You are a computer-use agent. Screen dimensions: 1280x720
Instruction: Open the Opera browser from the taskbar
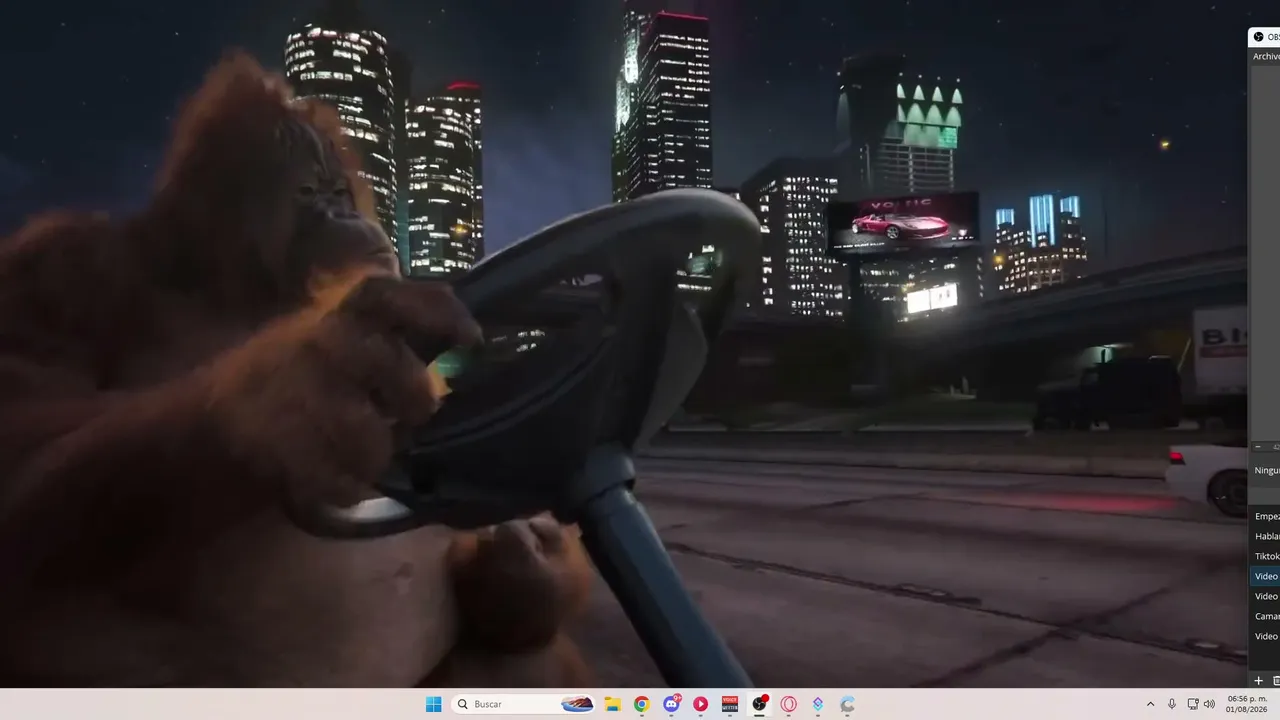point(789,704)
